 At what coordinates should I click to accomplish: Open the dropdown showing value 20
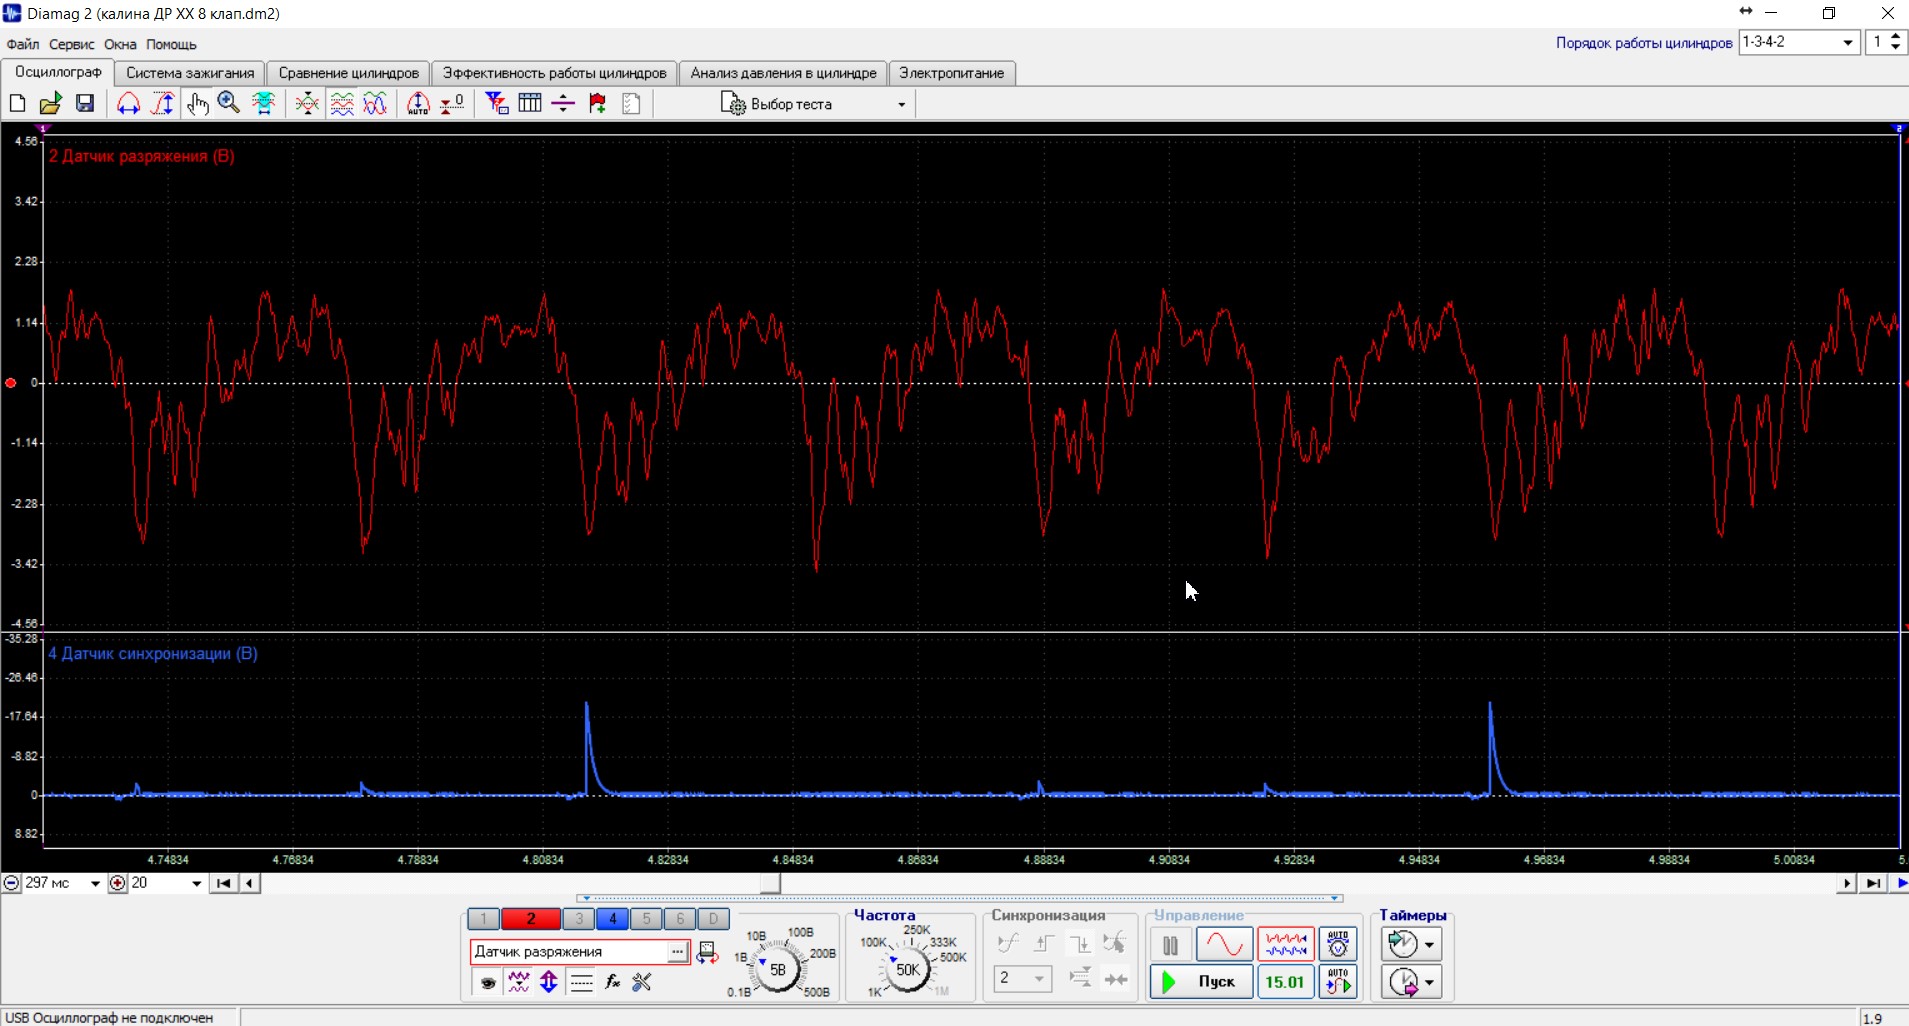click(x=196, y=883)
